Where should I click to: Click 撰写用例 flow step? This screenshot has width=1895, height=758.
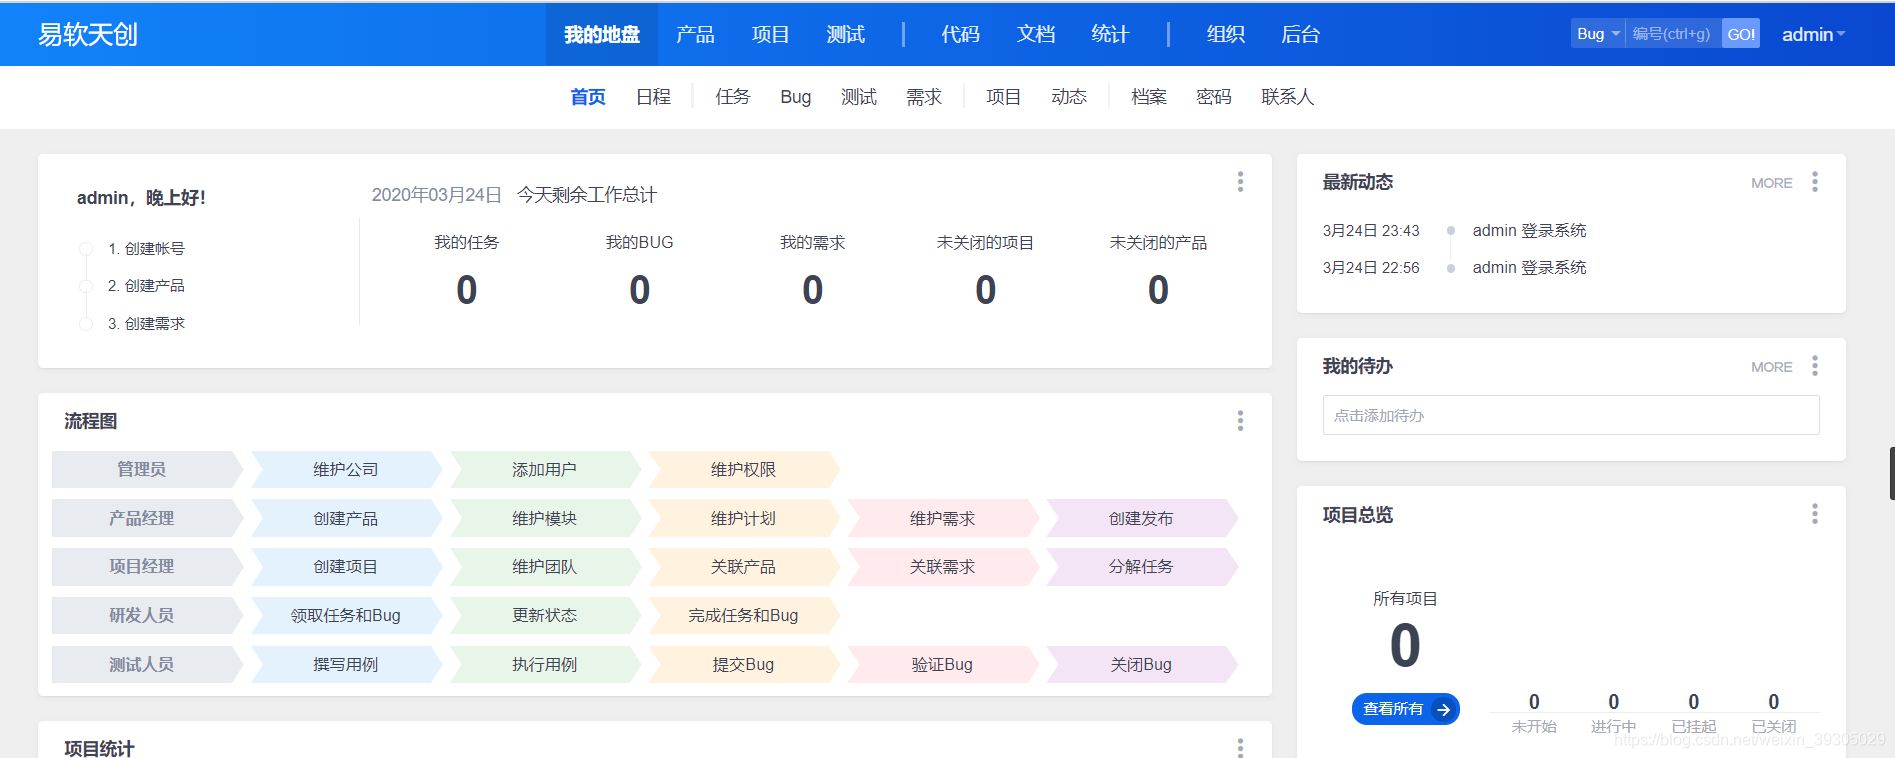point(346,664)
